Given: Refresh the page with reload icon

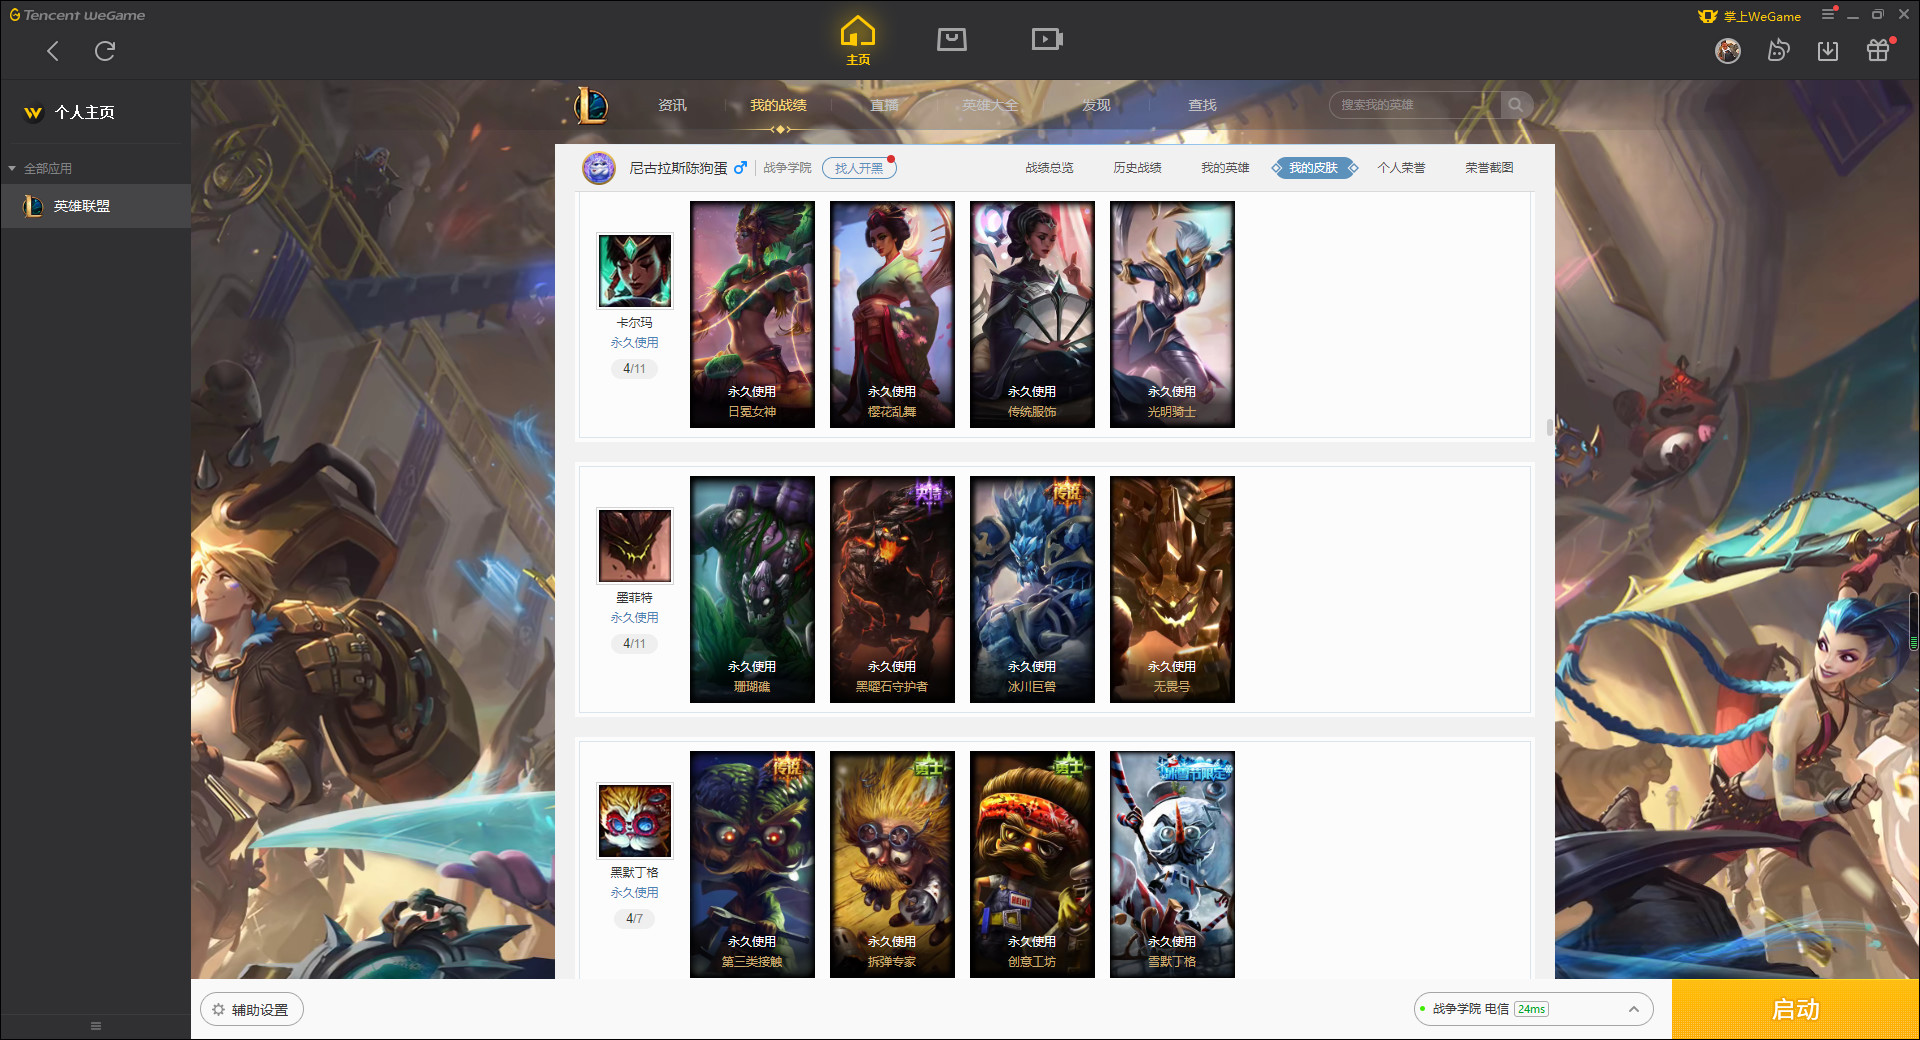Looking at the screenshot, I should point(105,51).
